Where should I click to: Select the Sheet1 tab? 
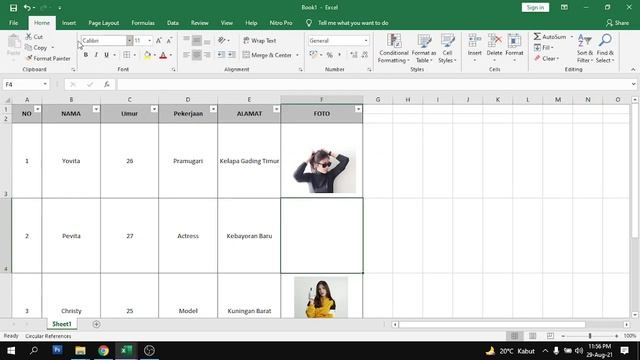[62, 324]
